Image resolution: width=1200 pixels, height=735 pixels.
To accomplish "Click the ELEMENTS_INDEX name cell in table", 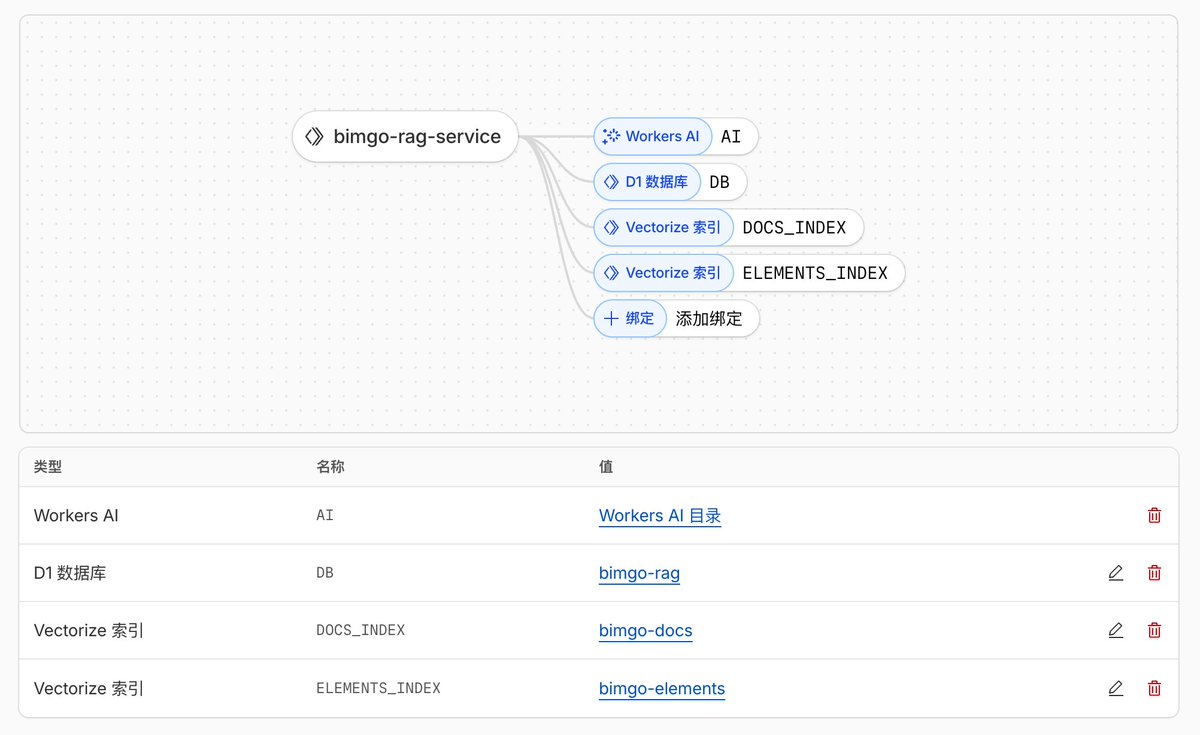I will (x=378, y=688).
